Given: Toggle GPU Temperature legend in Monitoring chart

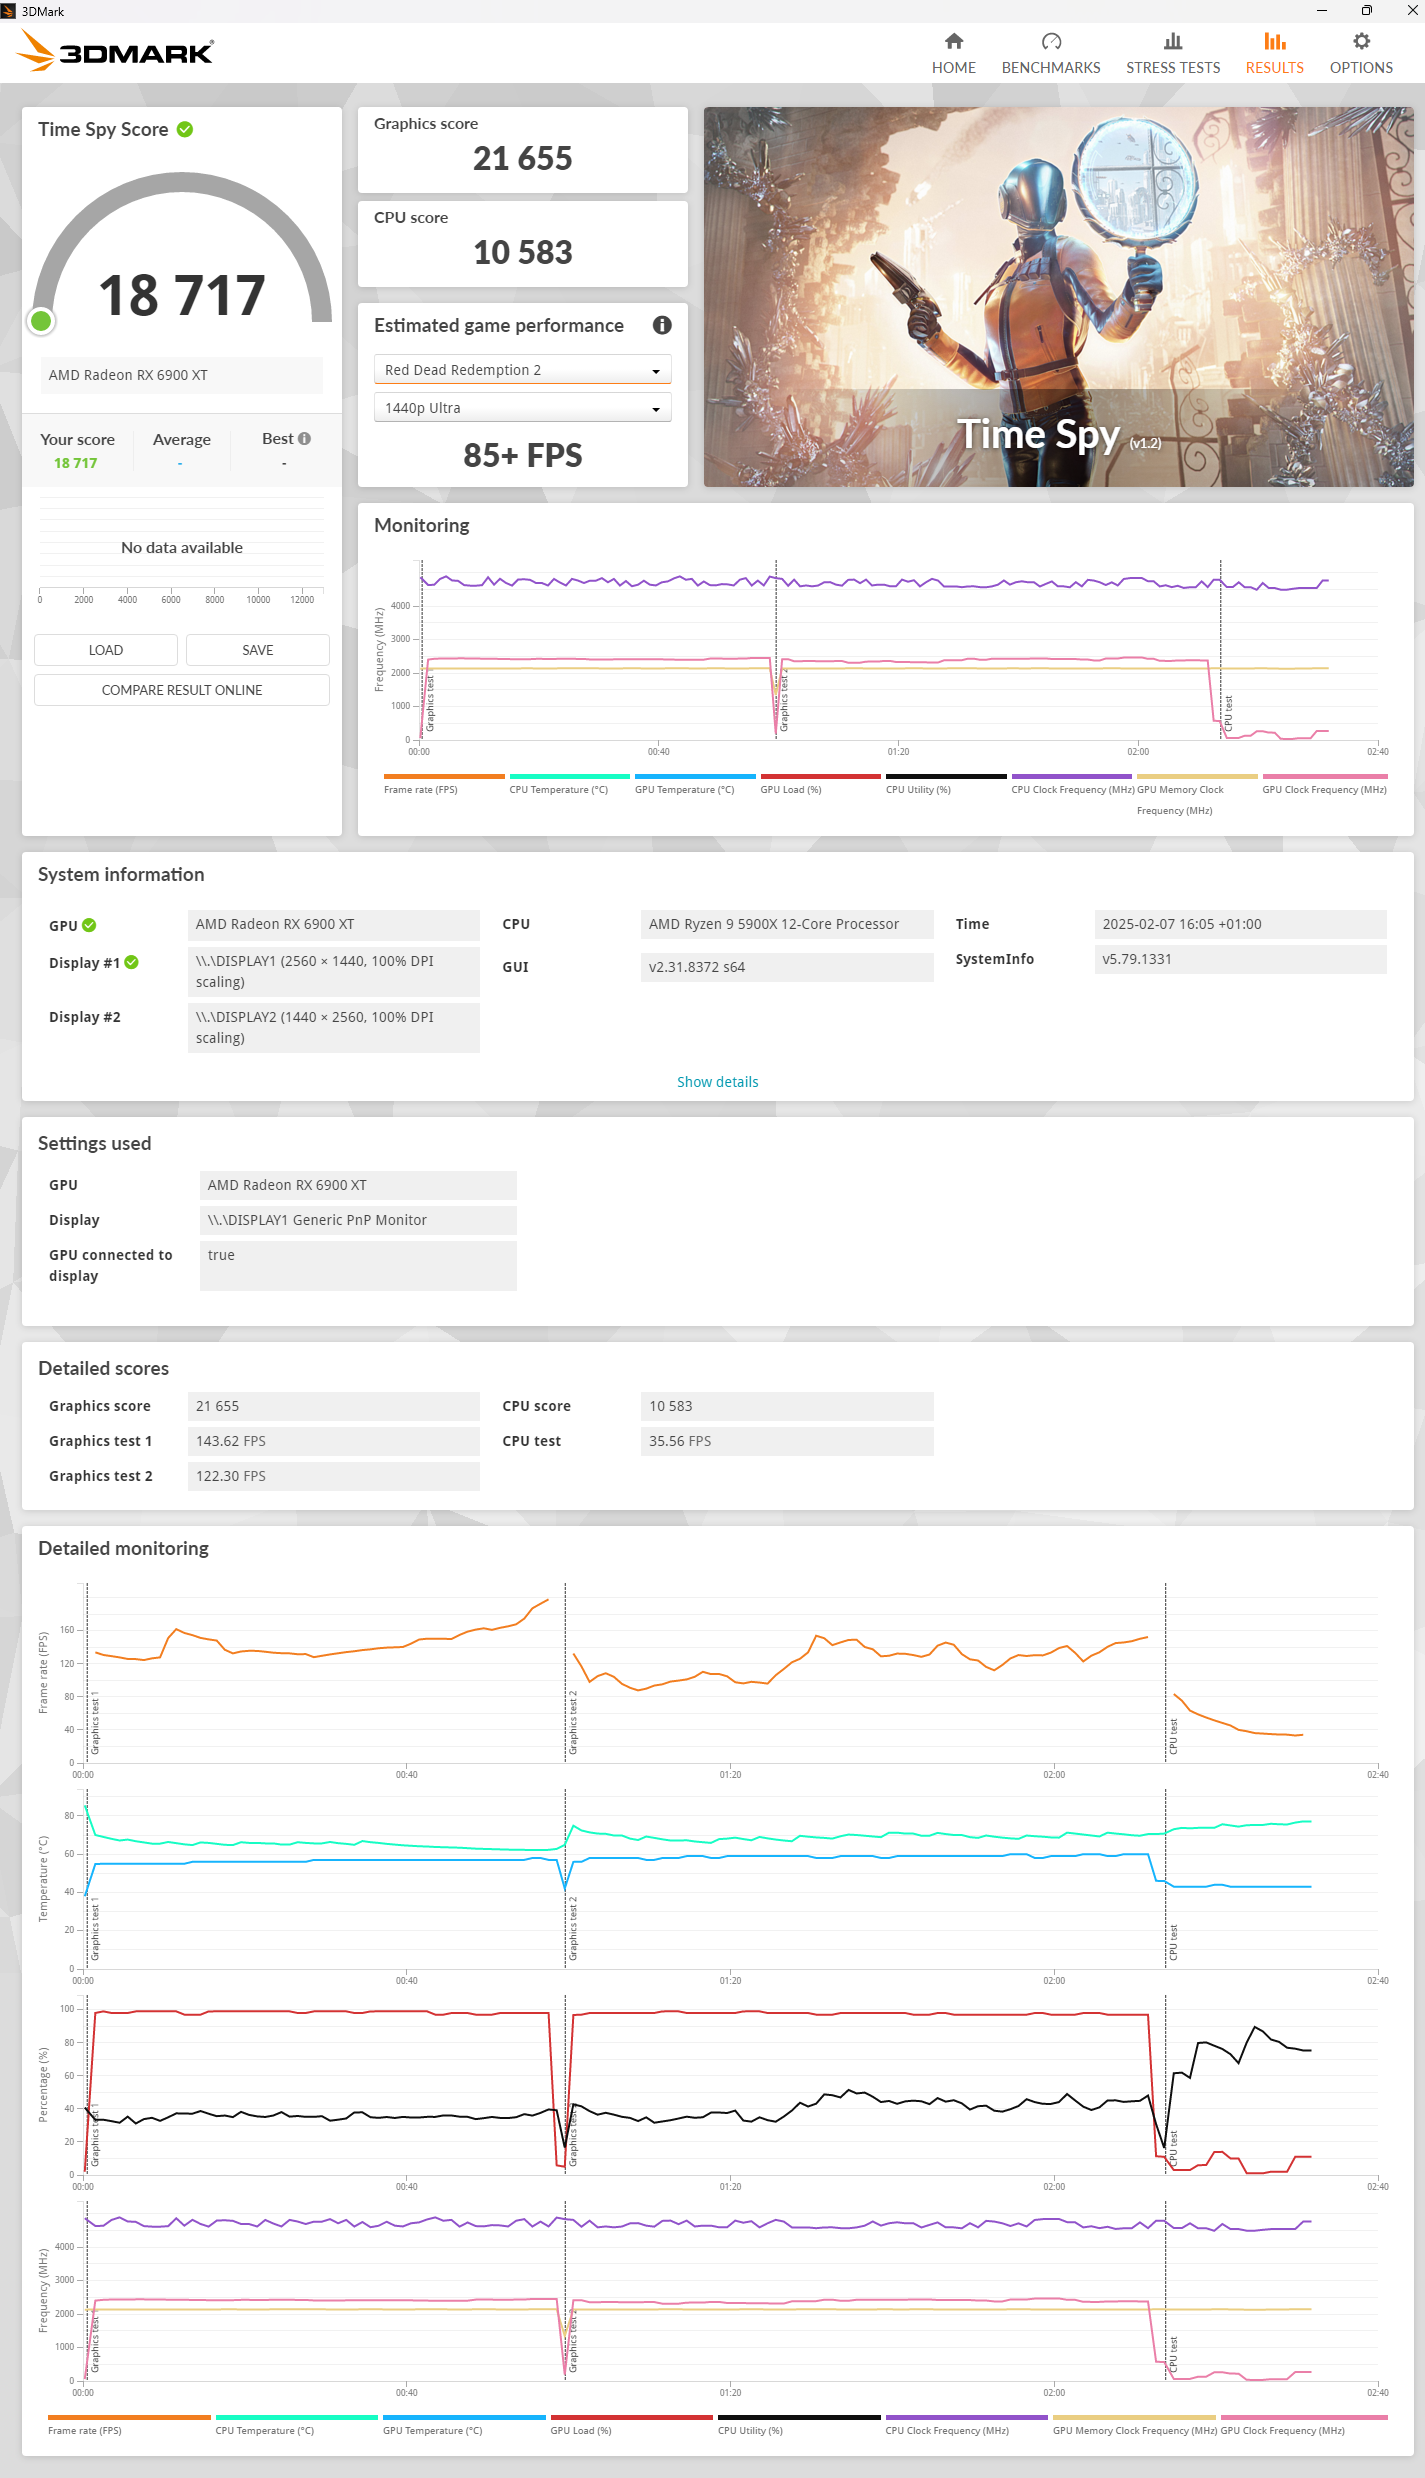Looking at the screenshot, I should tap(695, 783).
